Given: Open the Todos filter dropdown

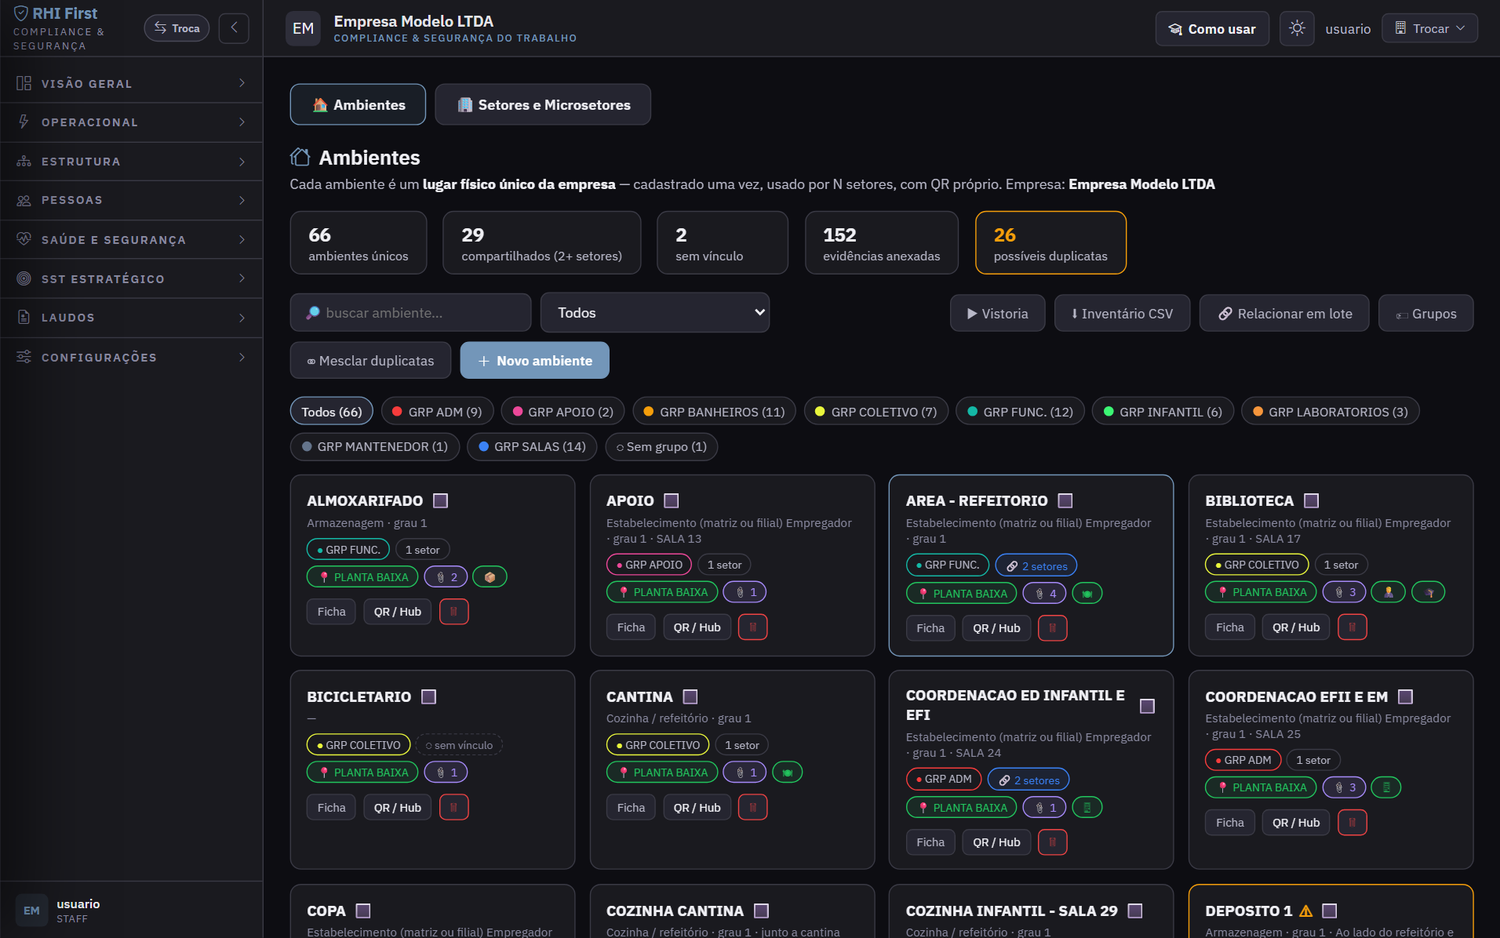Looking at the screenshot, I should click(x=655, y=312).
